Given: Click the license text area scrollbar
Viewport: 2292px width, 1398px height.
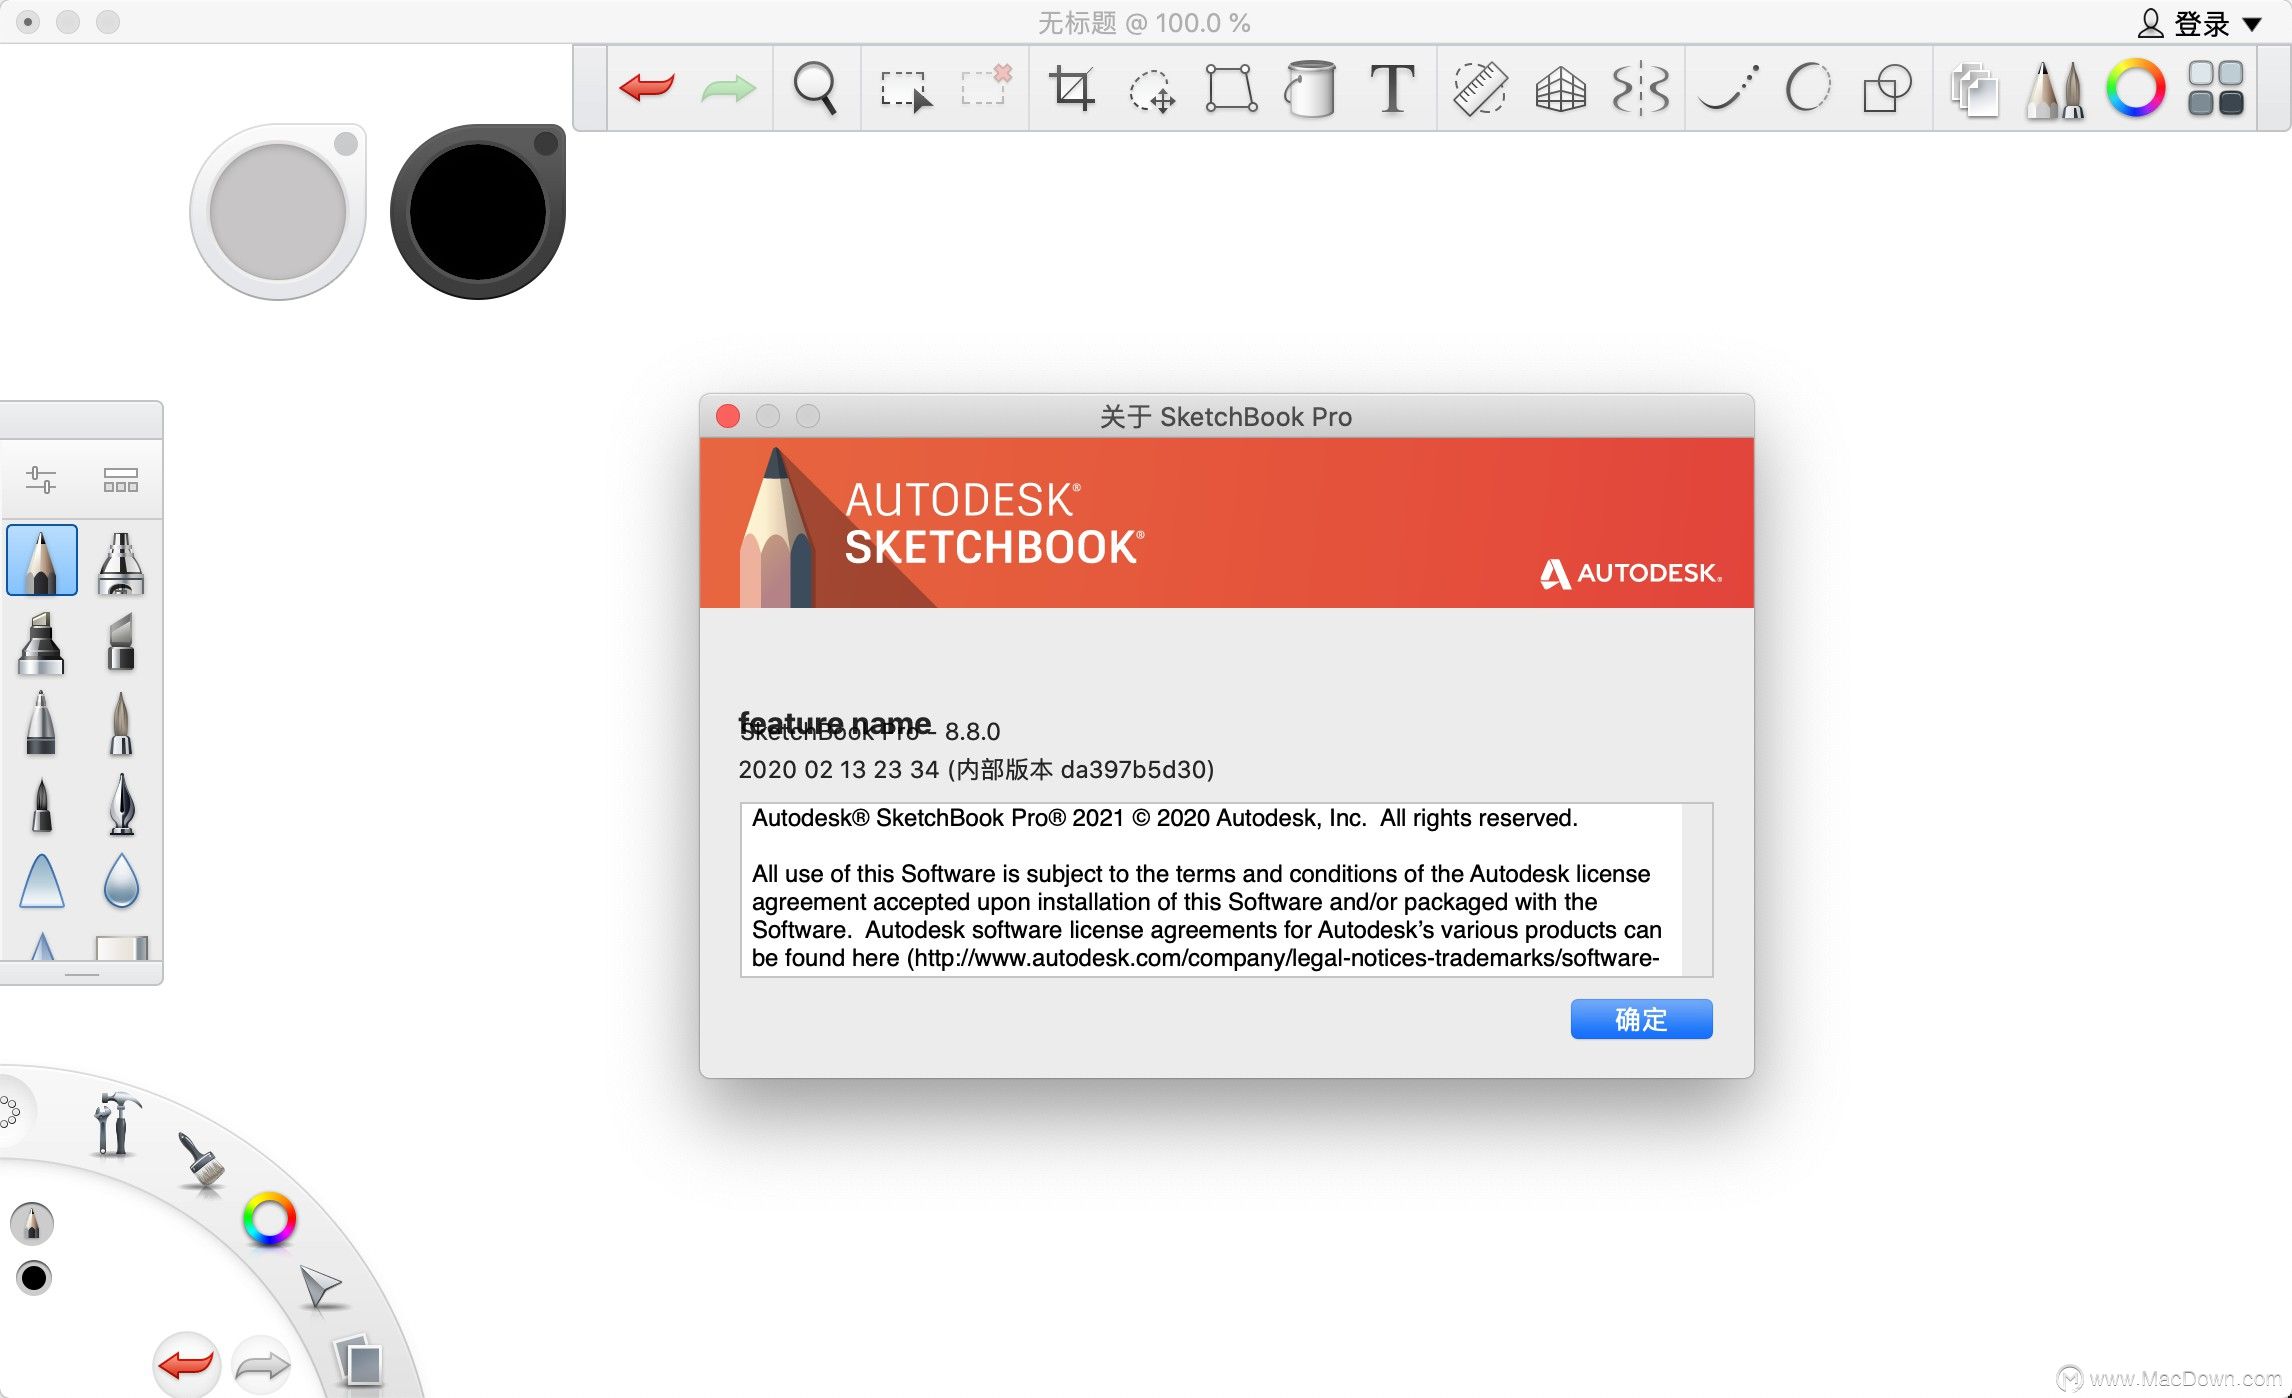Looking at the screenshot, I should click(1697, 889).
